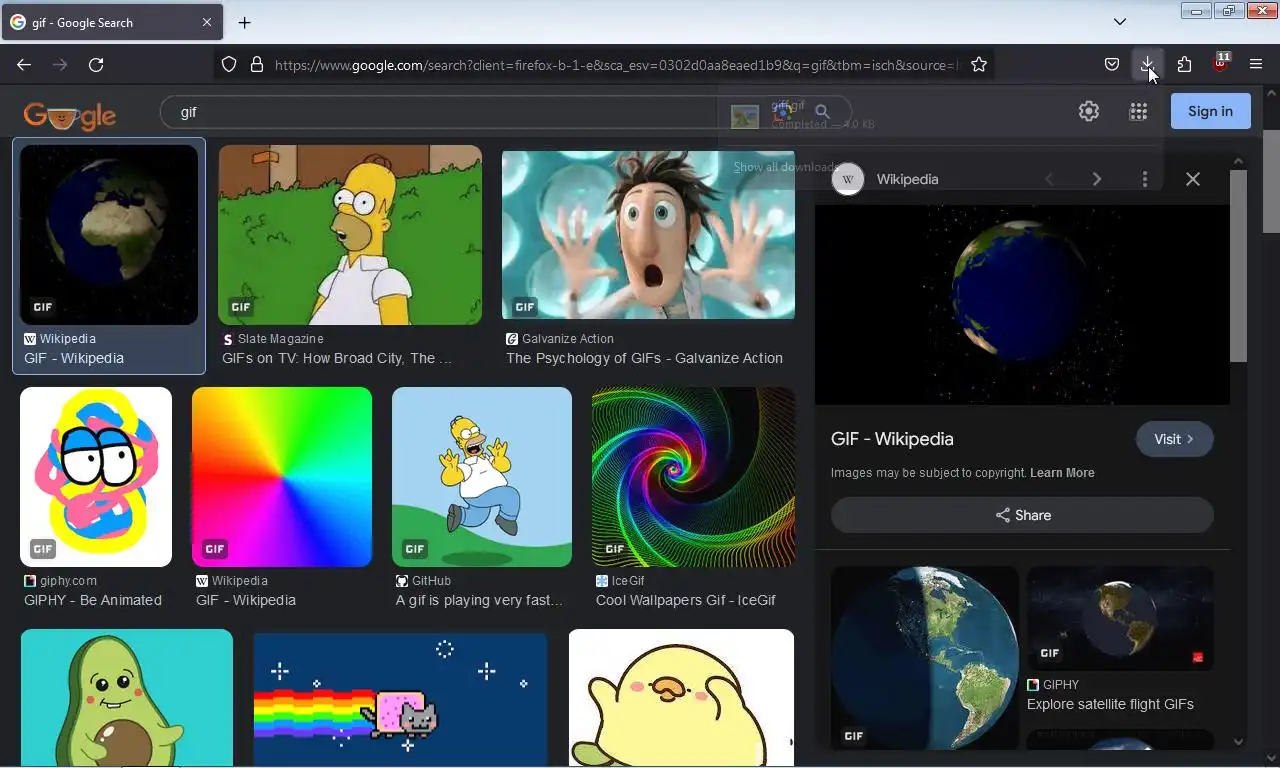Image resolution: width=1280 pixels, height=768 pixels.
Task: Open the IceGif rainbow spiral thumbnail
Action: click(693, 477)
